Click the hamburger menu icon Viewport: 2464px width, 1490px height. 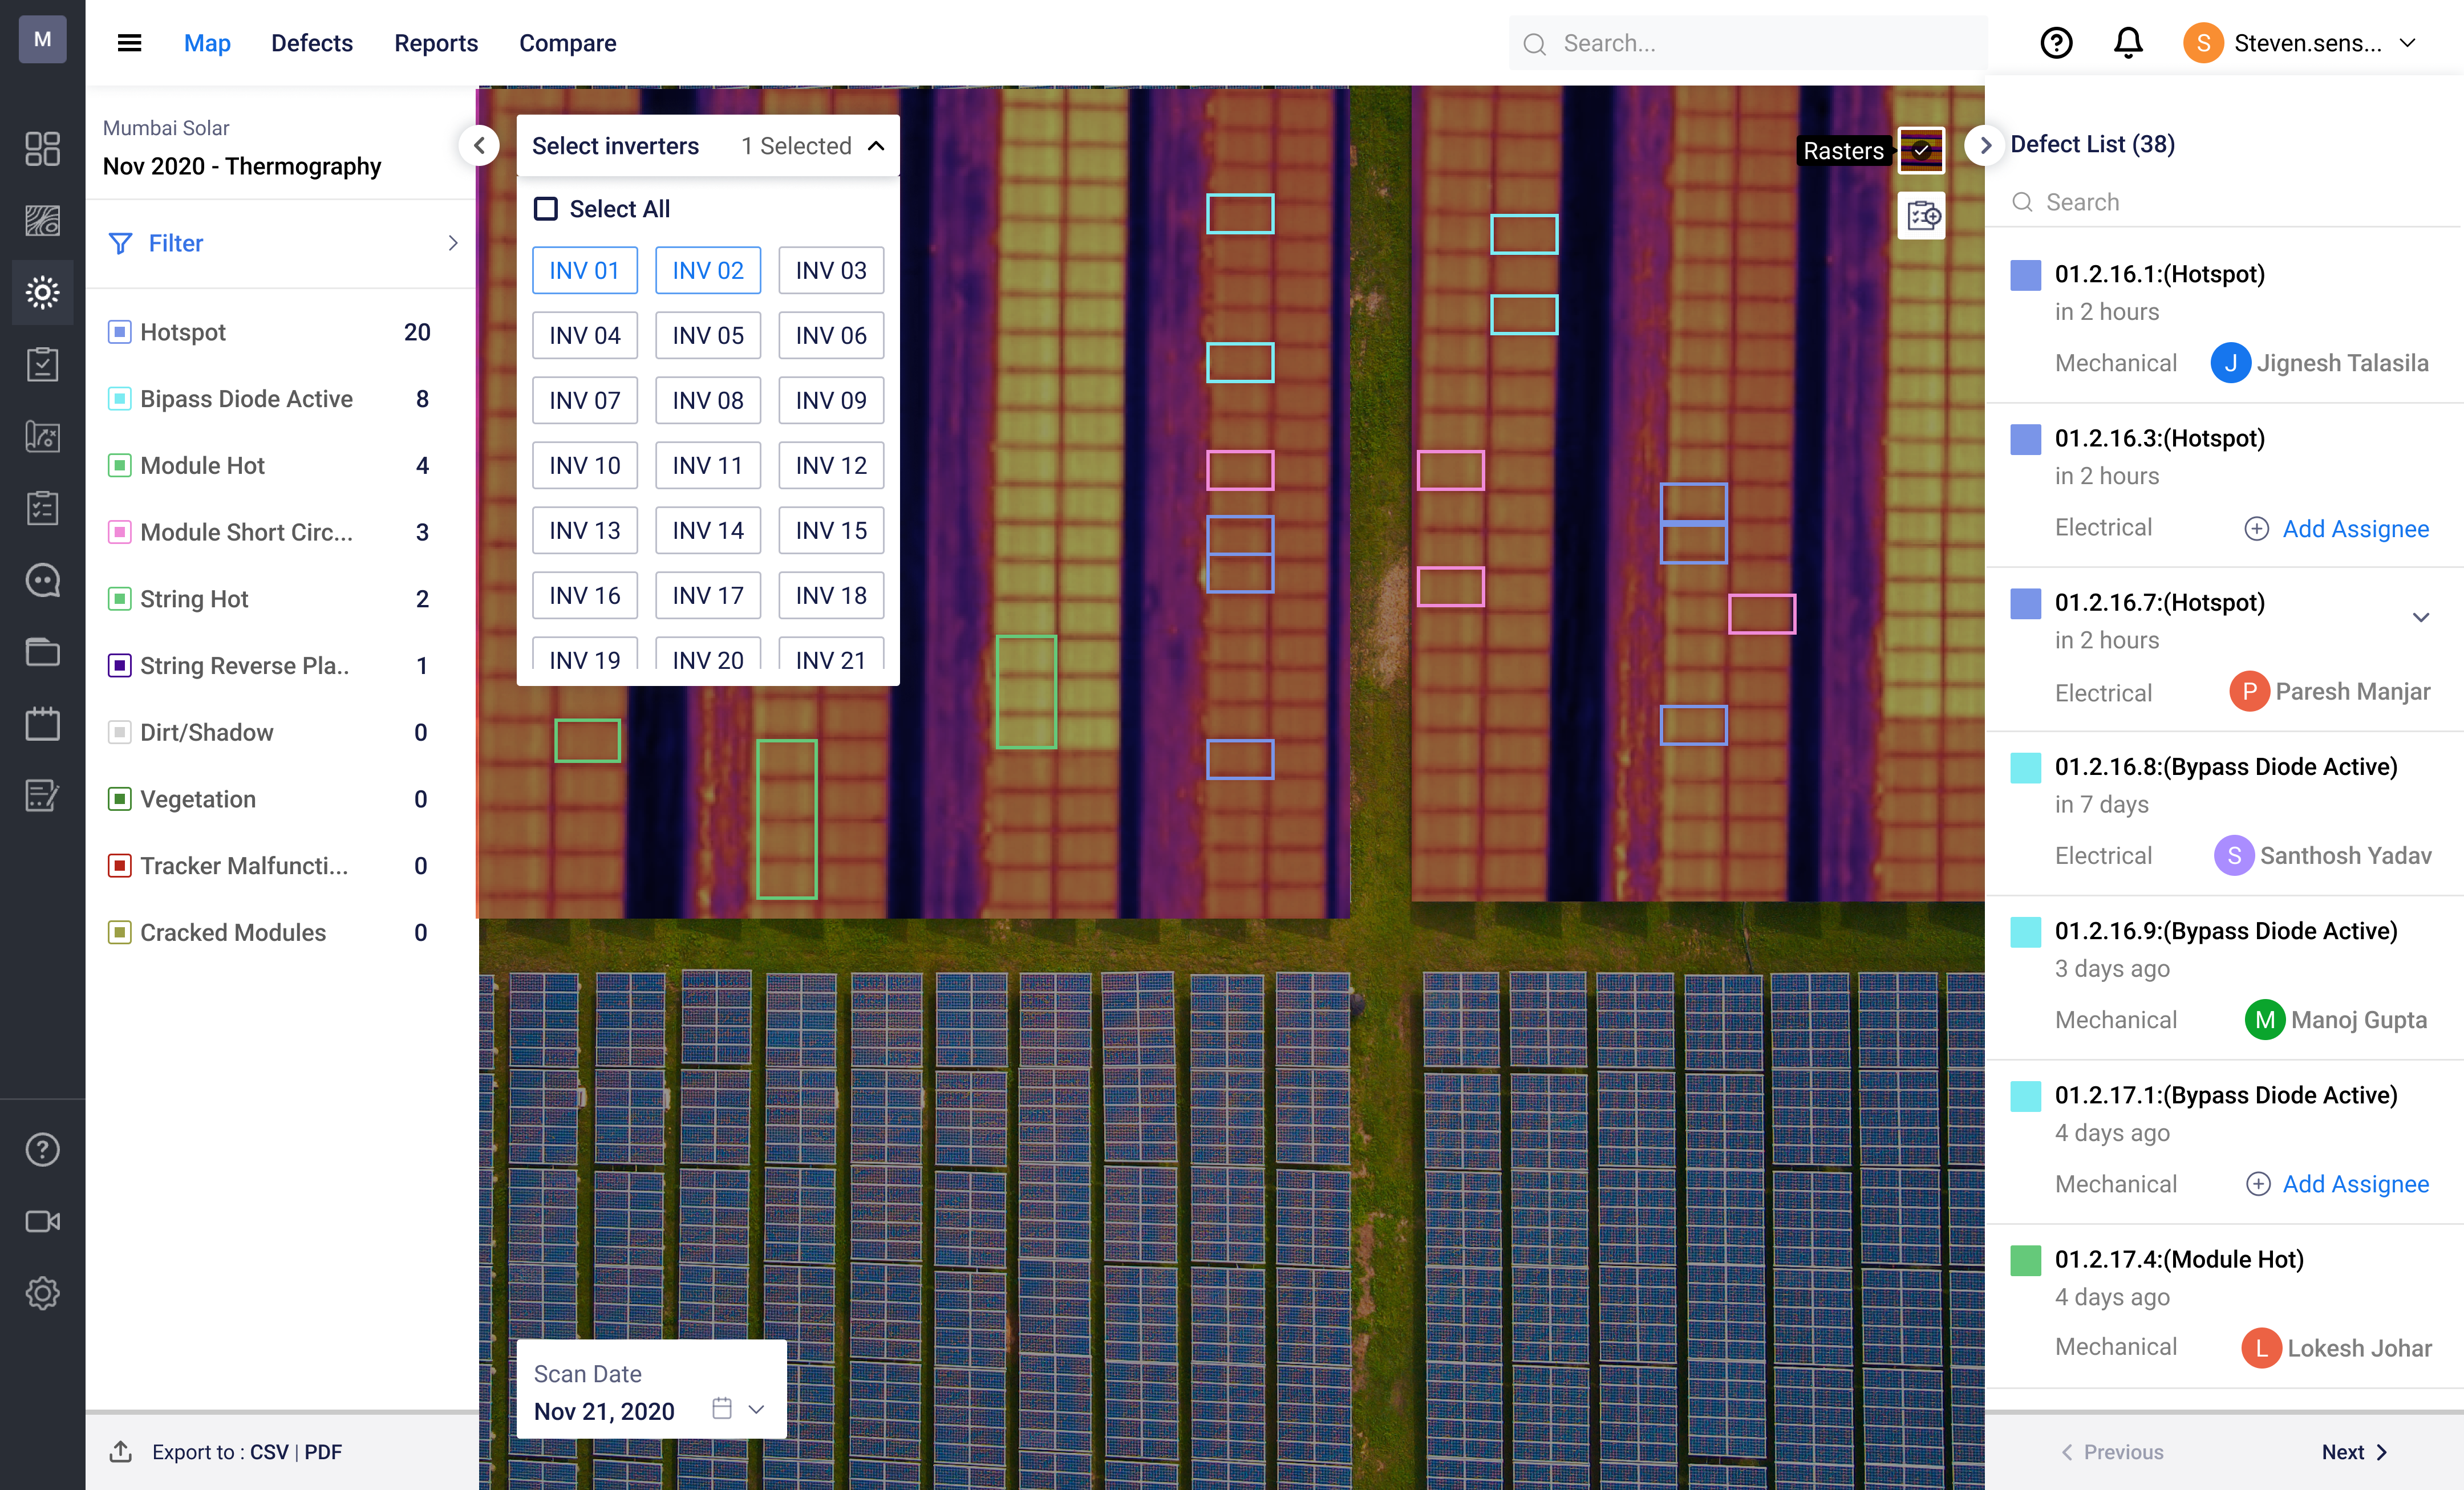tap(129, 43)
